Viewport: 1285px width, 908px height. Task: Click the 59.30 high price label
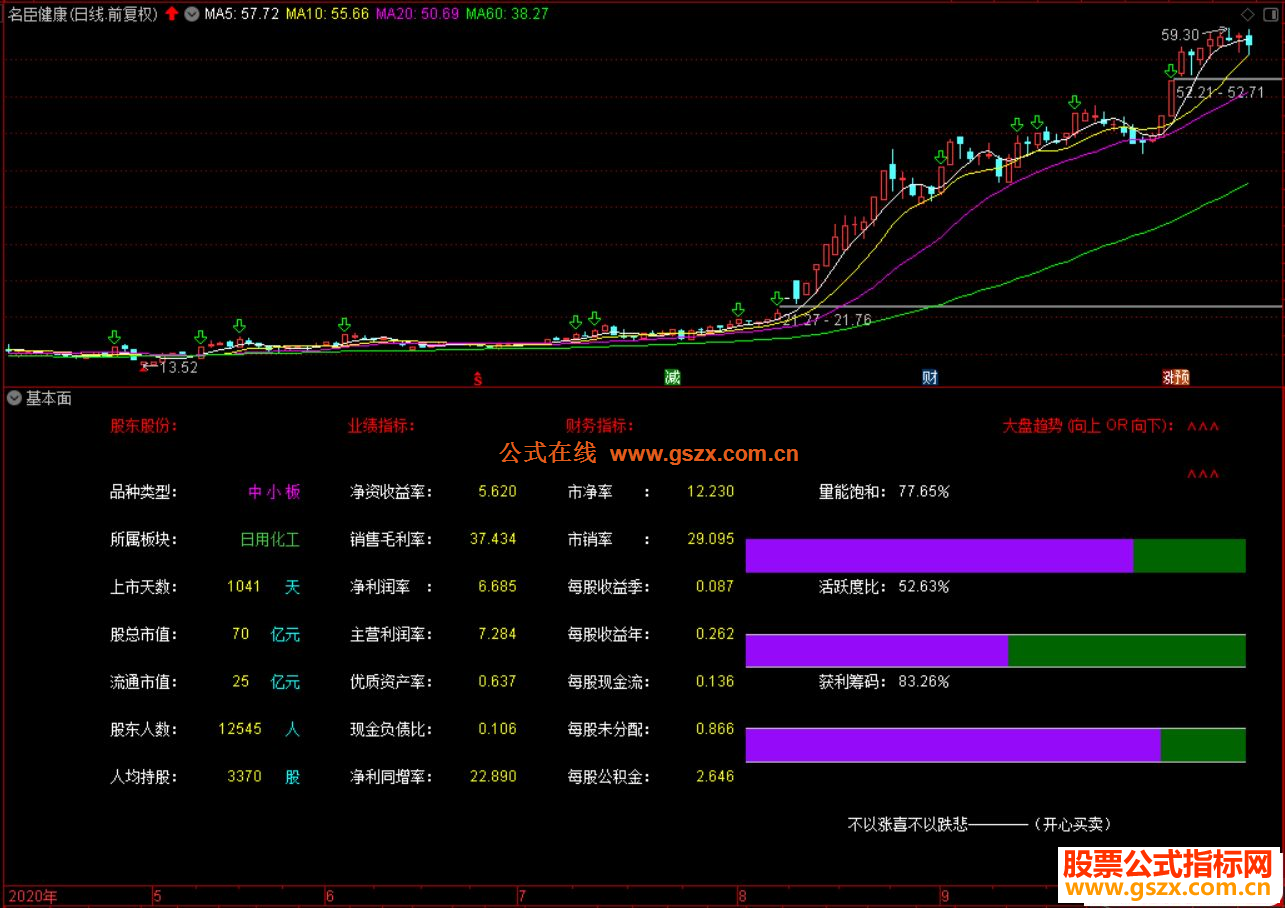1180,35
